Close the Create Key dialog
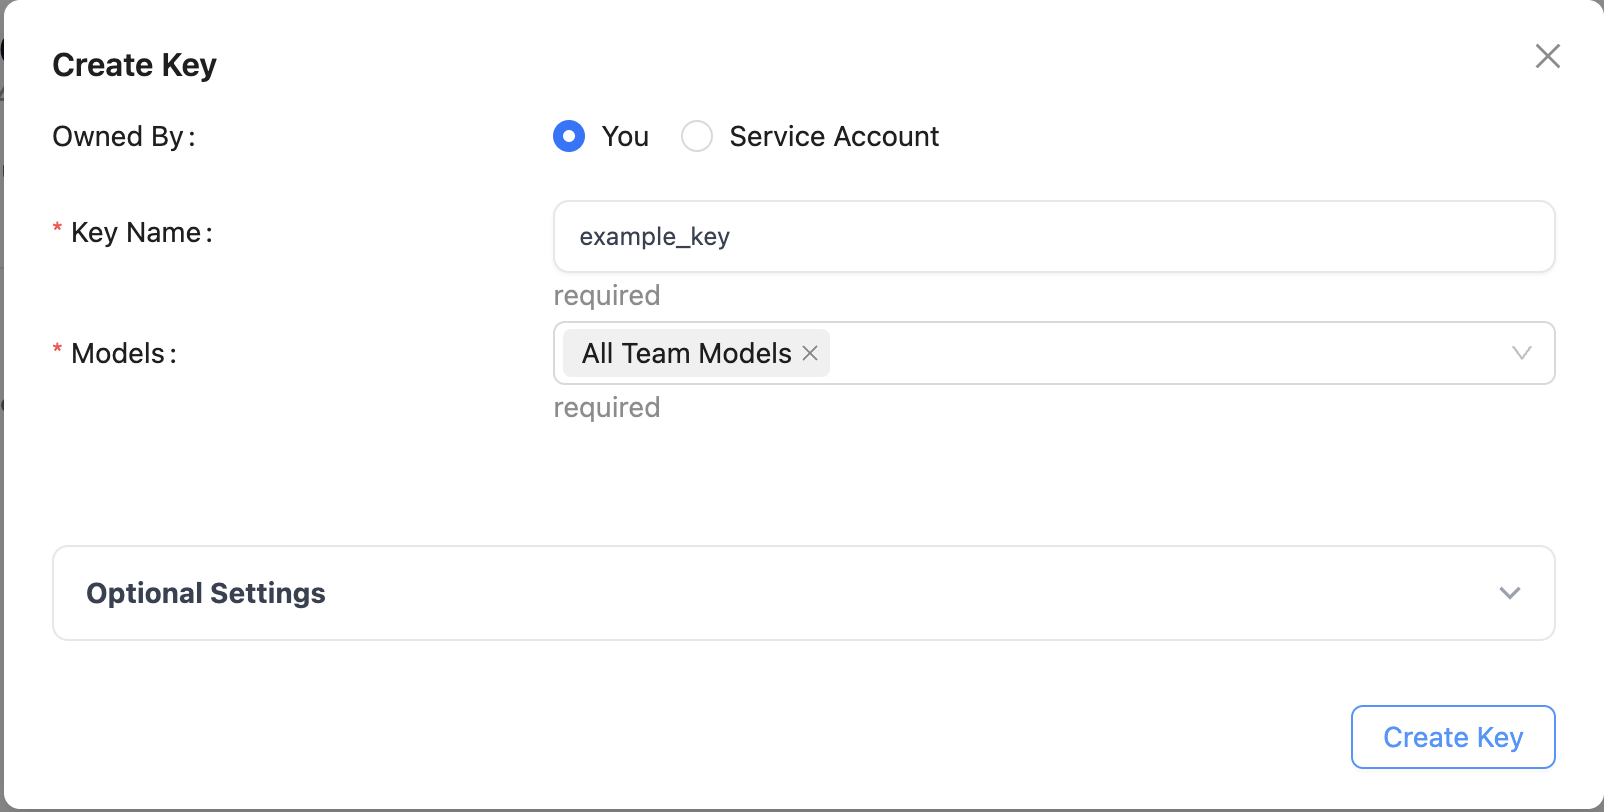 click(x=1547, y=56)
